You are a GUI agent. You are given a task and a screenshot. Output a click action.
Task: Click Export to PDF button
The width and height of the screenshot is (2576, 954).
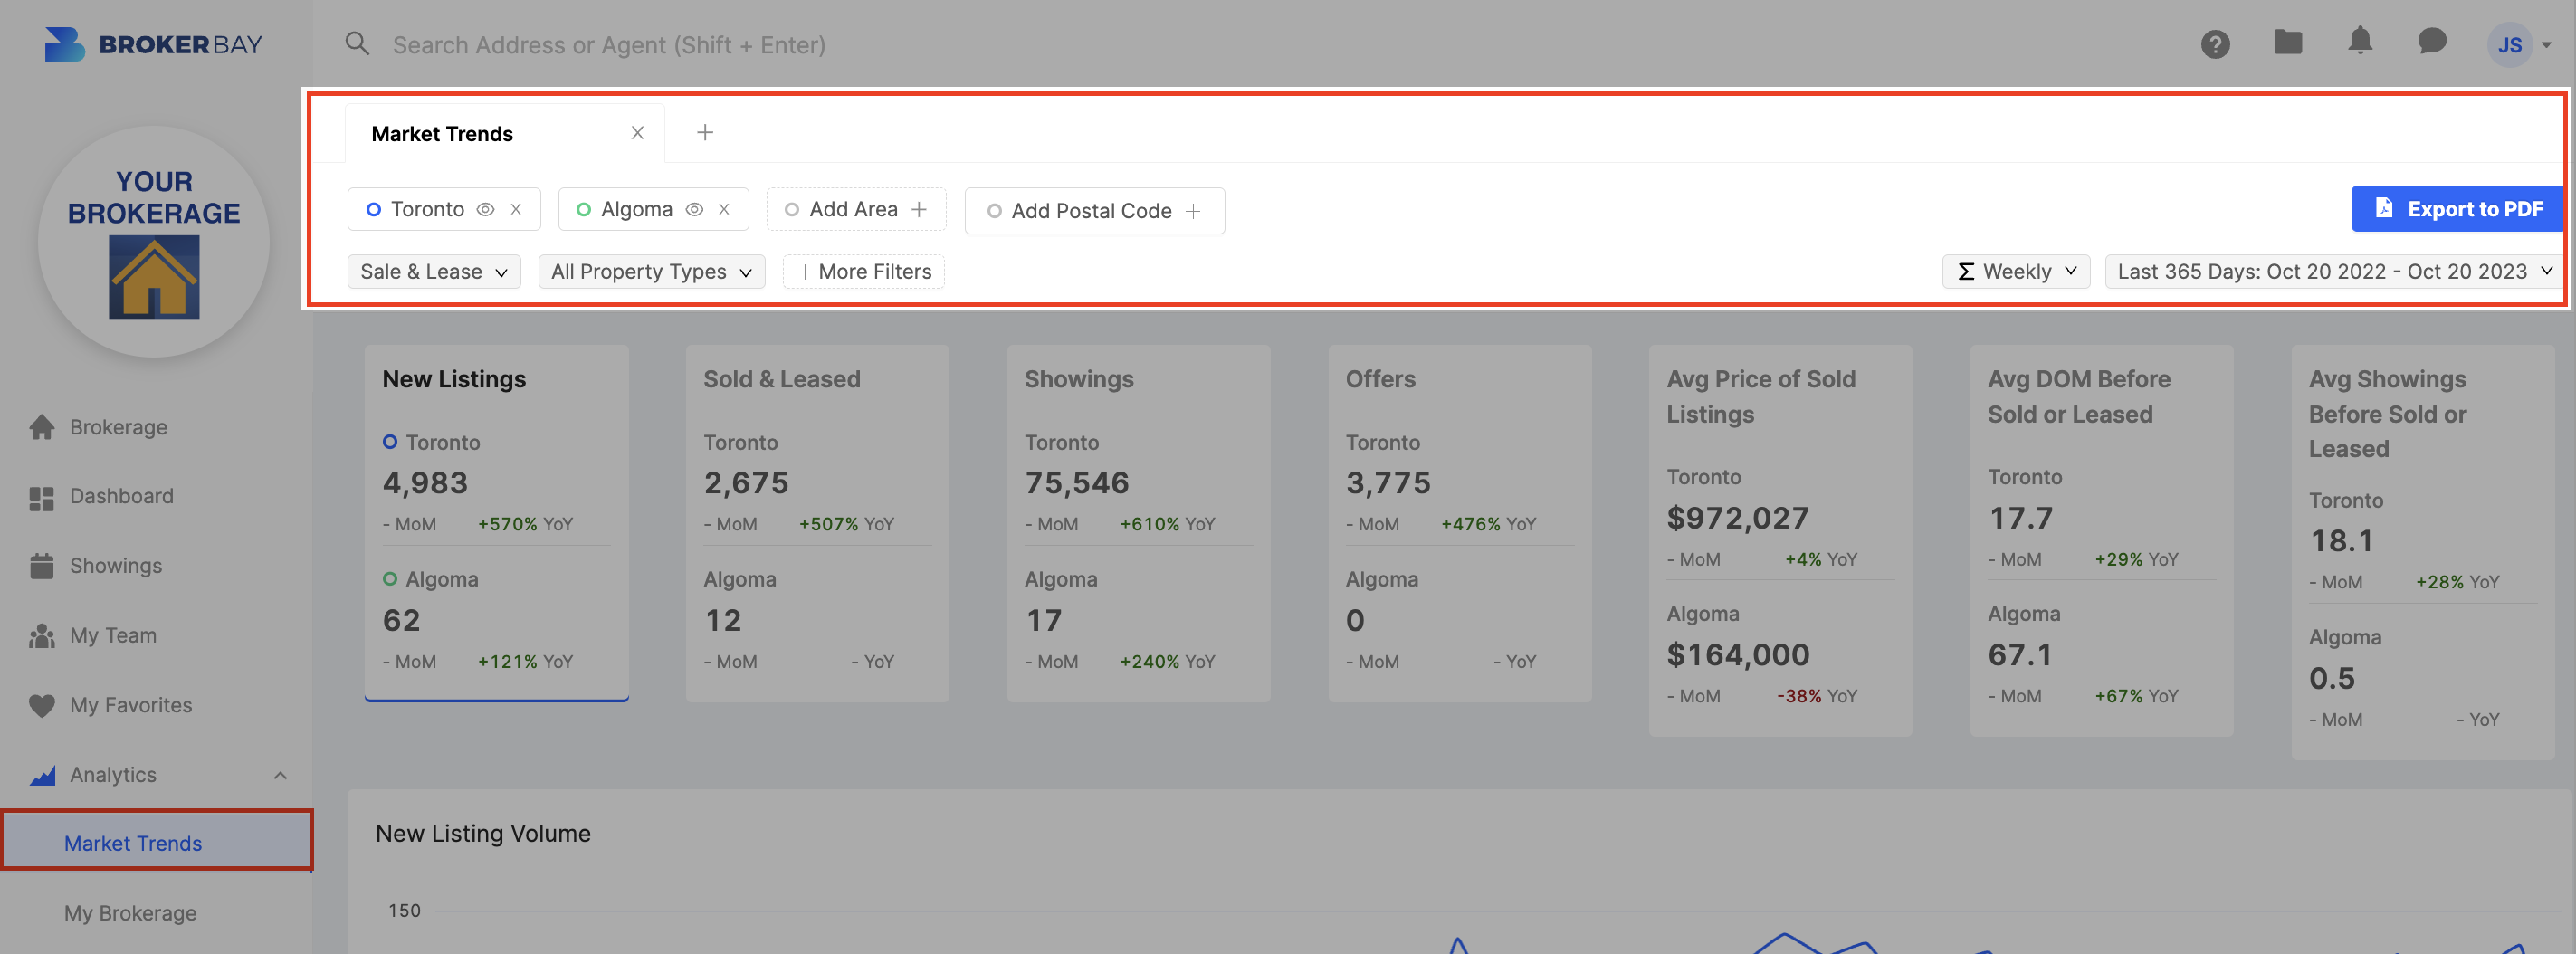point(2457,209)
